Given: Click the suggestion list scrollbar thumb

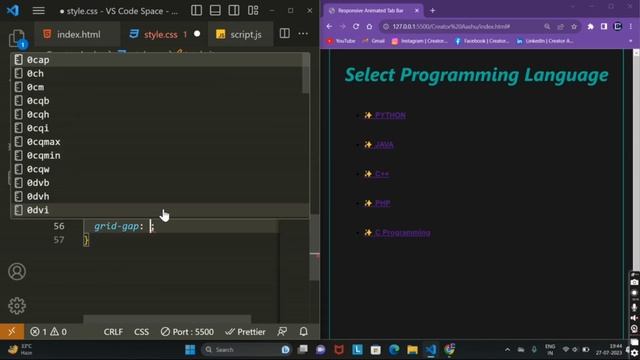Looking at the screenshot, I should coord(306,73).
